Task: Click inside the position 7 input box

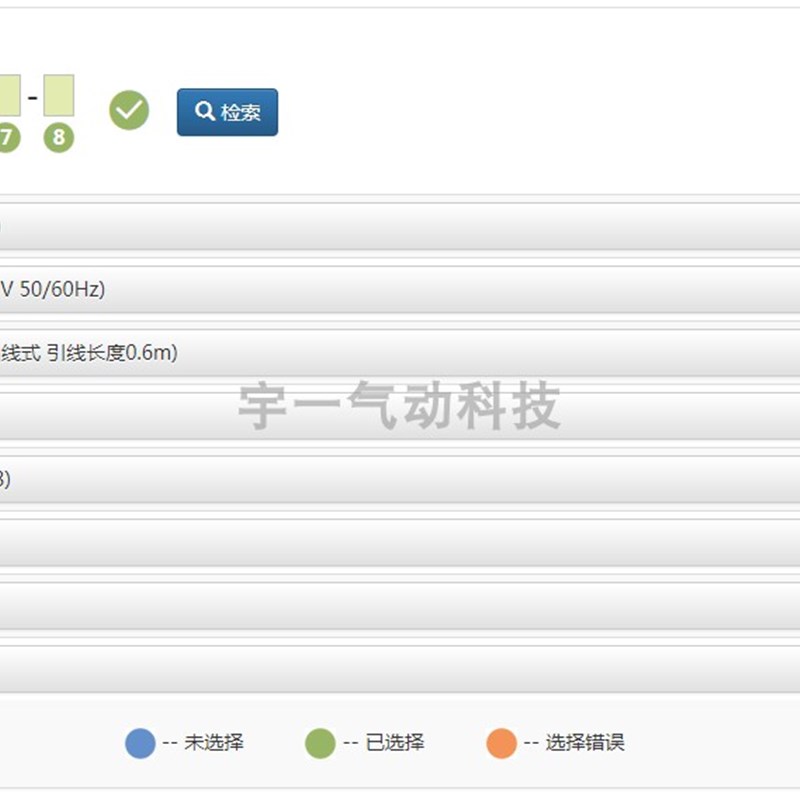Action: pyautogui.click(x=8, y=95)
